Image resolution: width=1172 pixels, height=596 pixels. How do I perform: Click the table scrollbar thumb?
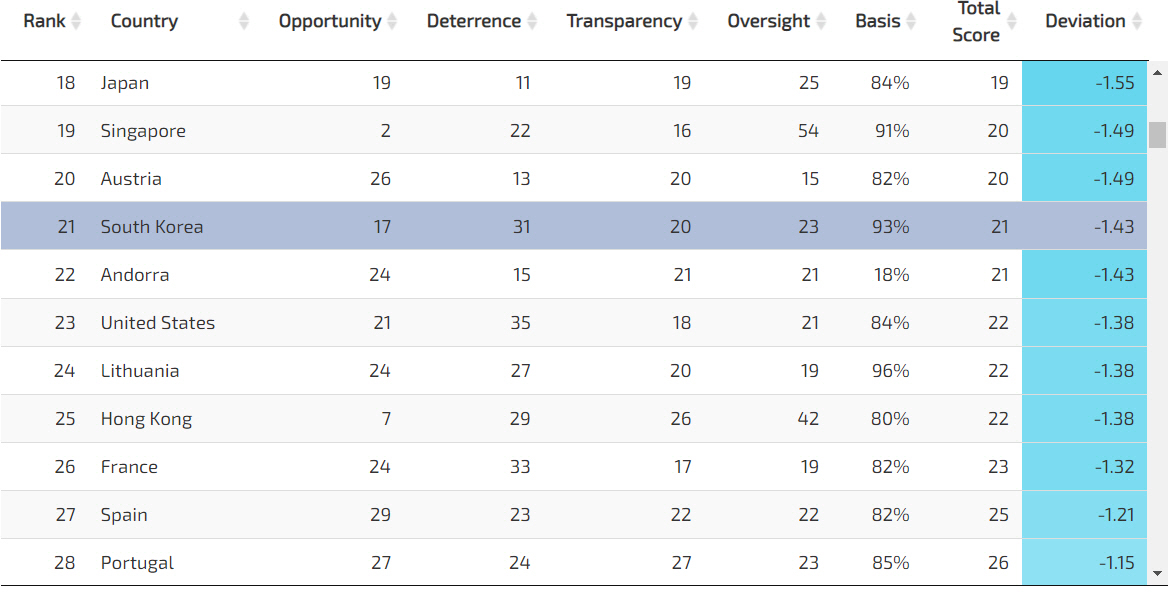tap(1158, 134)
